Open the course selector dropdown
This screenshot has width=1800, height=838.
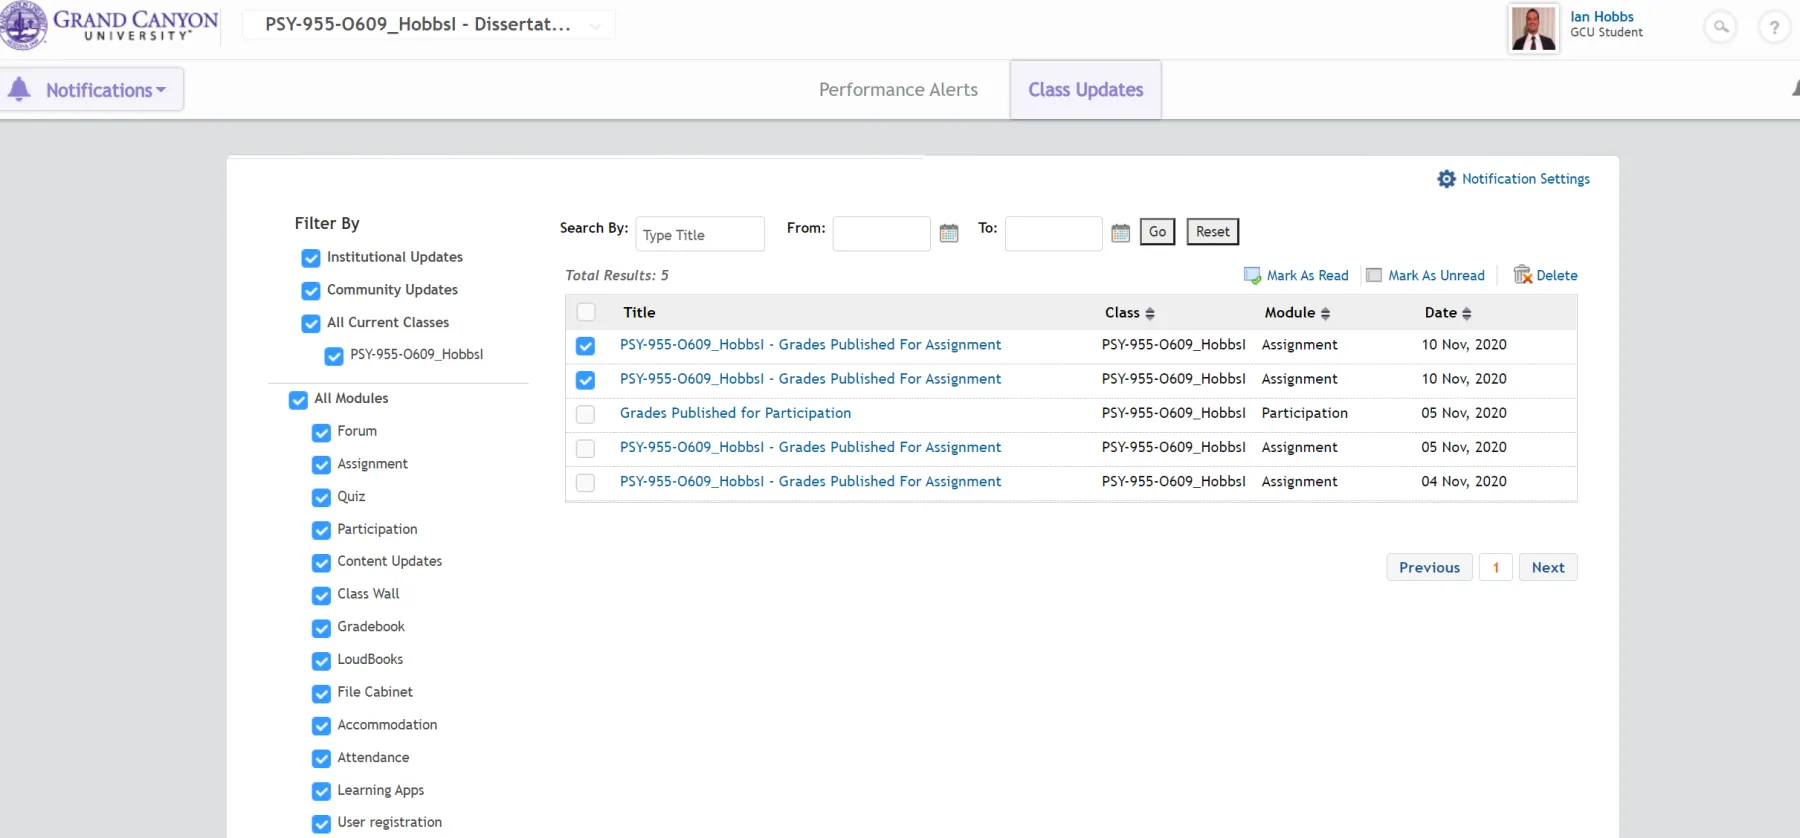pos(428,25)
